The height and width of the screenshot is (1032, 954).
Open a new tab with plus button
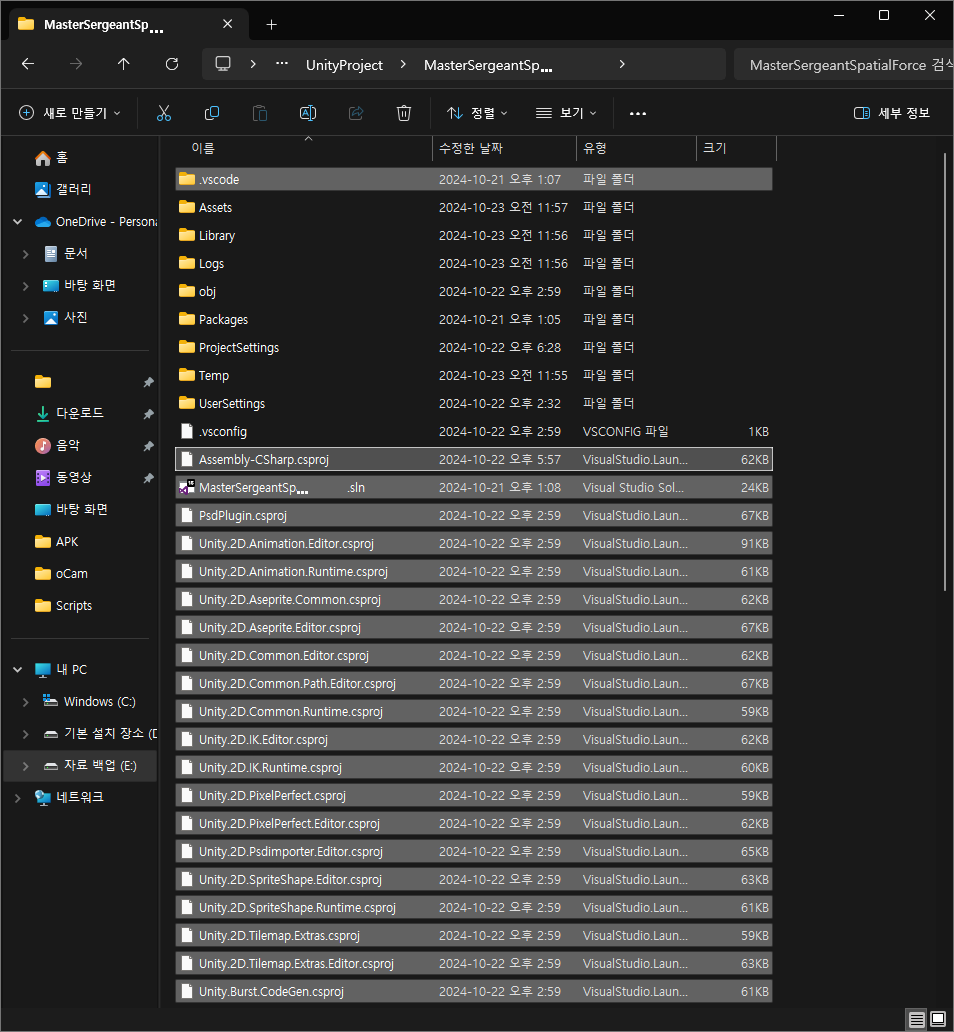(271, 25)
